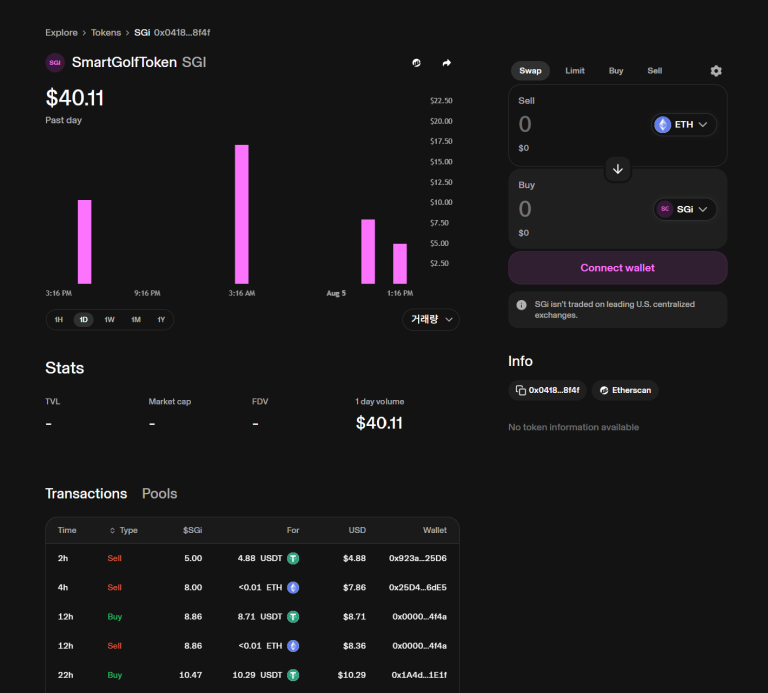The width and height of the screenshot is (768, 693).
Task: Click the info icon in exchange notice
Action: [x=522, y=305]
